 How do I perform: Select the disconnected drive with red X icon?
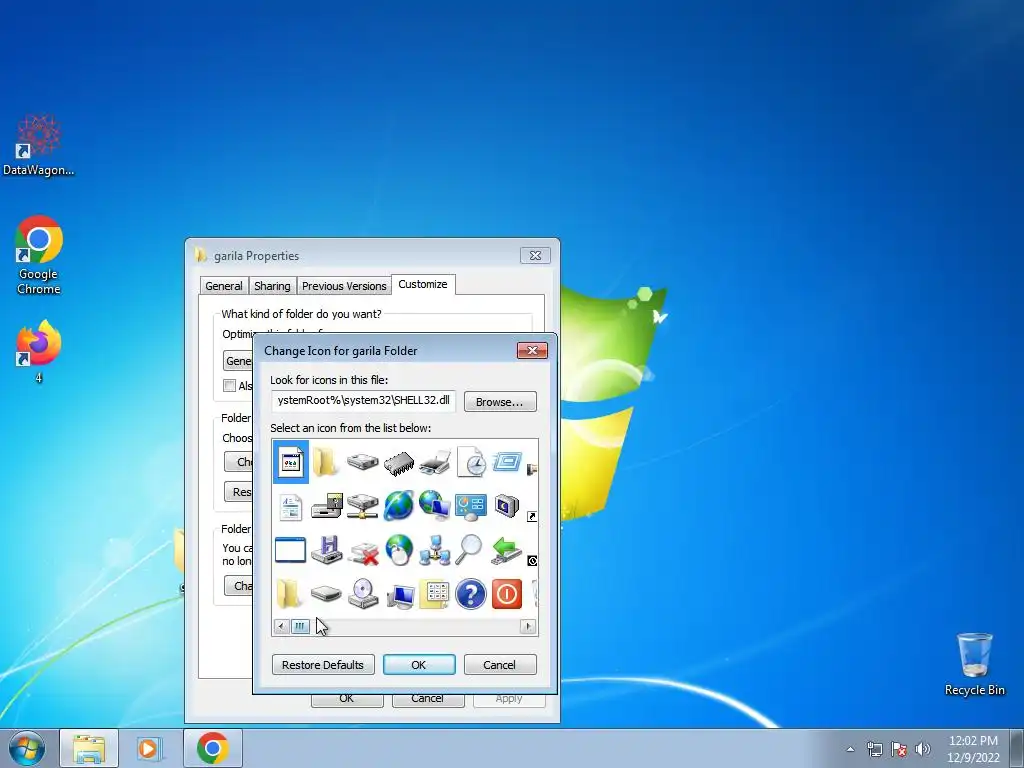click(x=363, y=552)
